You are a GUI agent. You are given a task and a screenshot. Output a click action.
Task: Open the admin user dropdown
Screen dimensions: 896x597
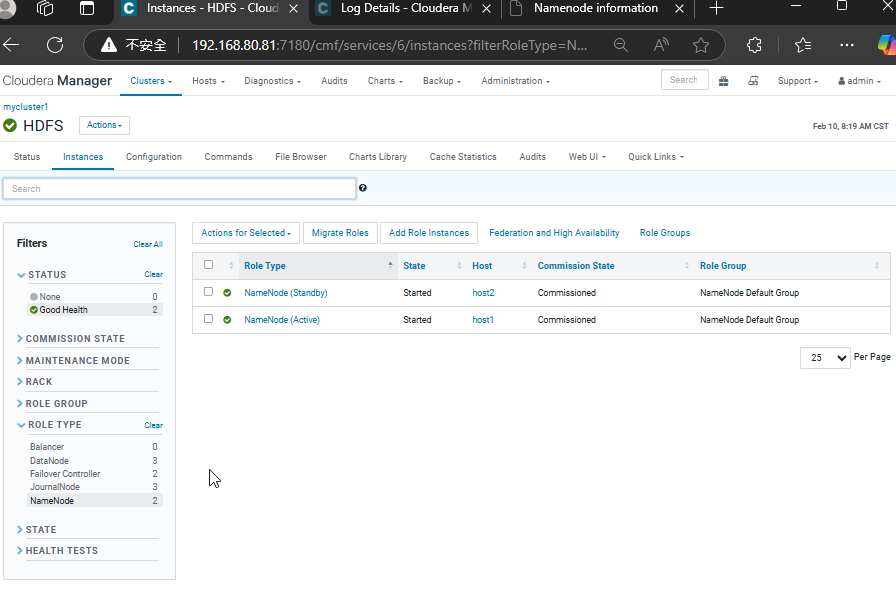(859, 81)
